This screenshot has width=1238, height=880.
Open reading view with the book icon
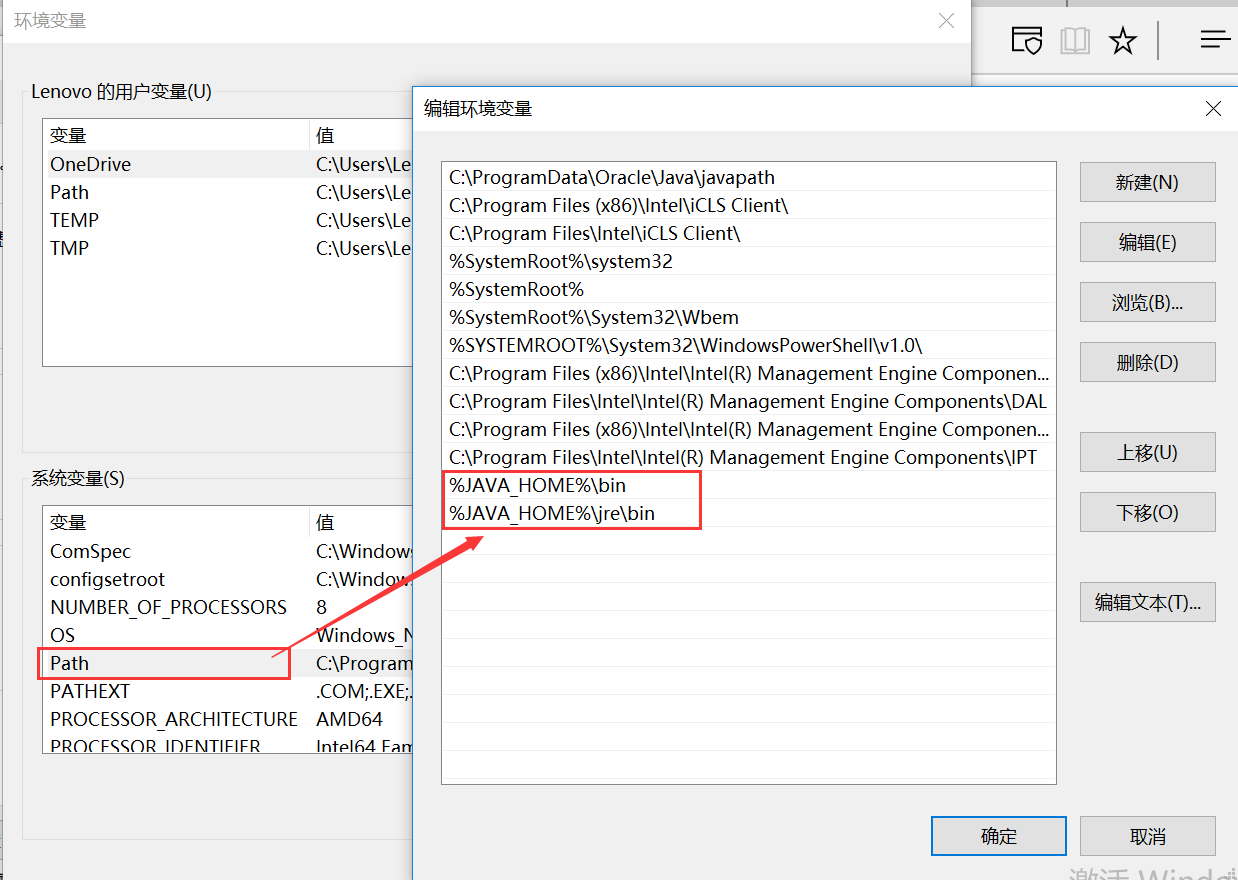point(1075,40)
